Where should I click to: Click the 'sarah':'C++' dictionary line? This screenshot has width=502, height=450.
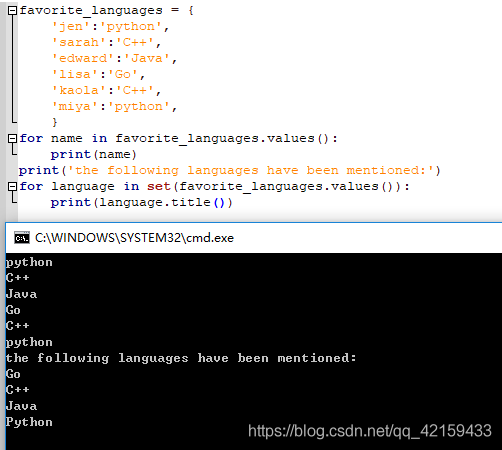[107, 43]
